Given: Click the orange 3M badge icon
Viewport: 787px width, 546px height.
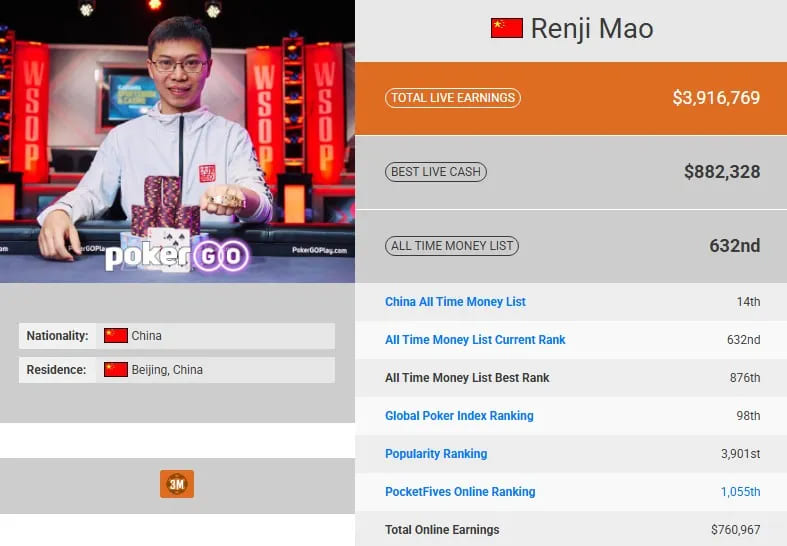Looking at the screenshot, I should [177, 484].
